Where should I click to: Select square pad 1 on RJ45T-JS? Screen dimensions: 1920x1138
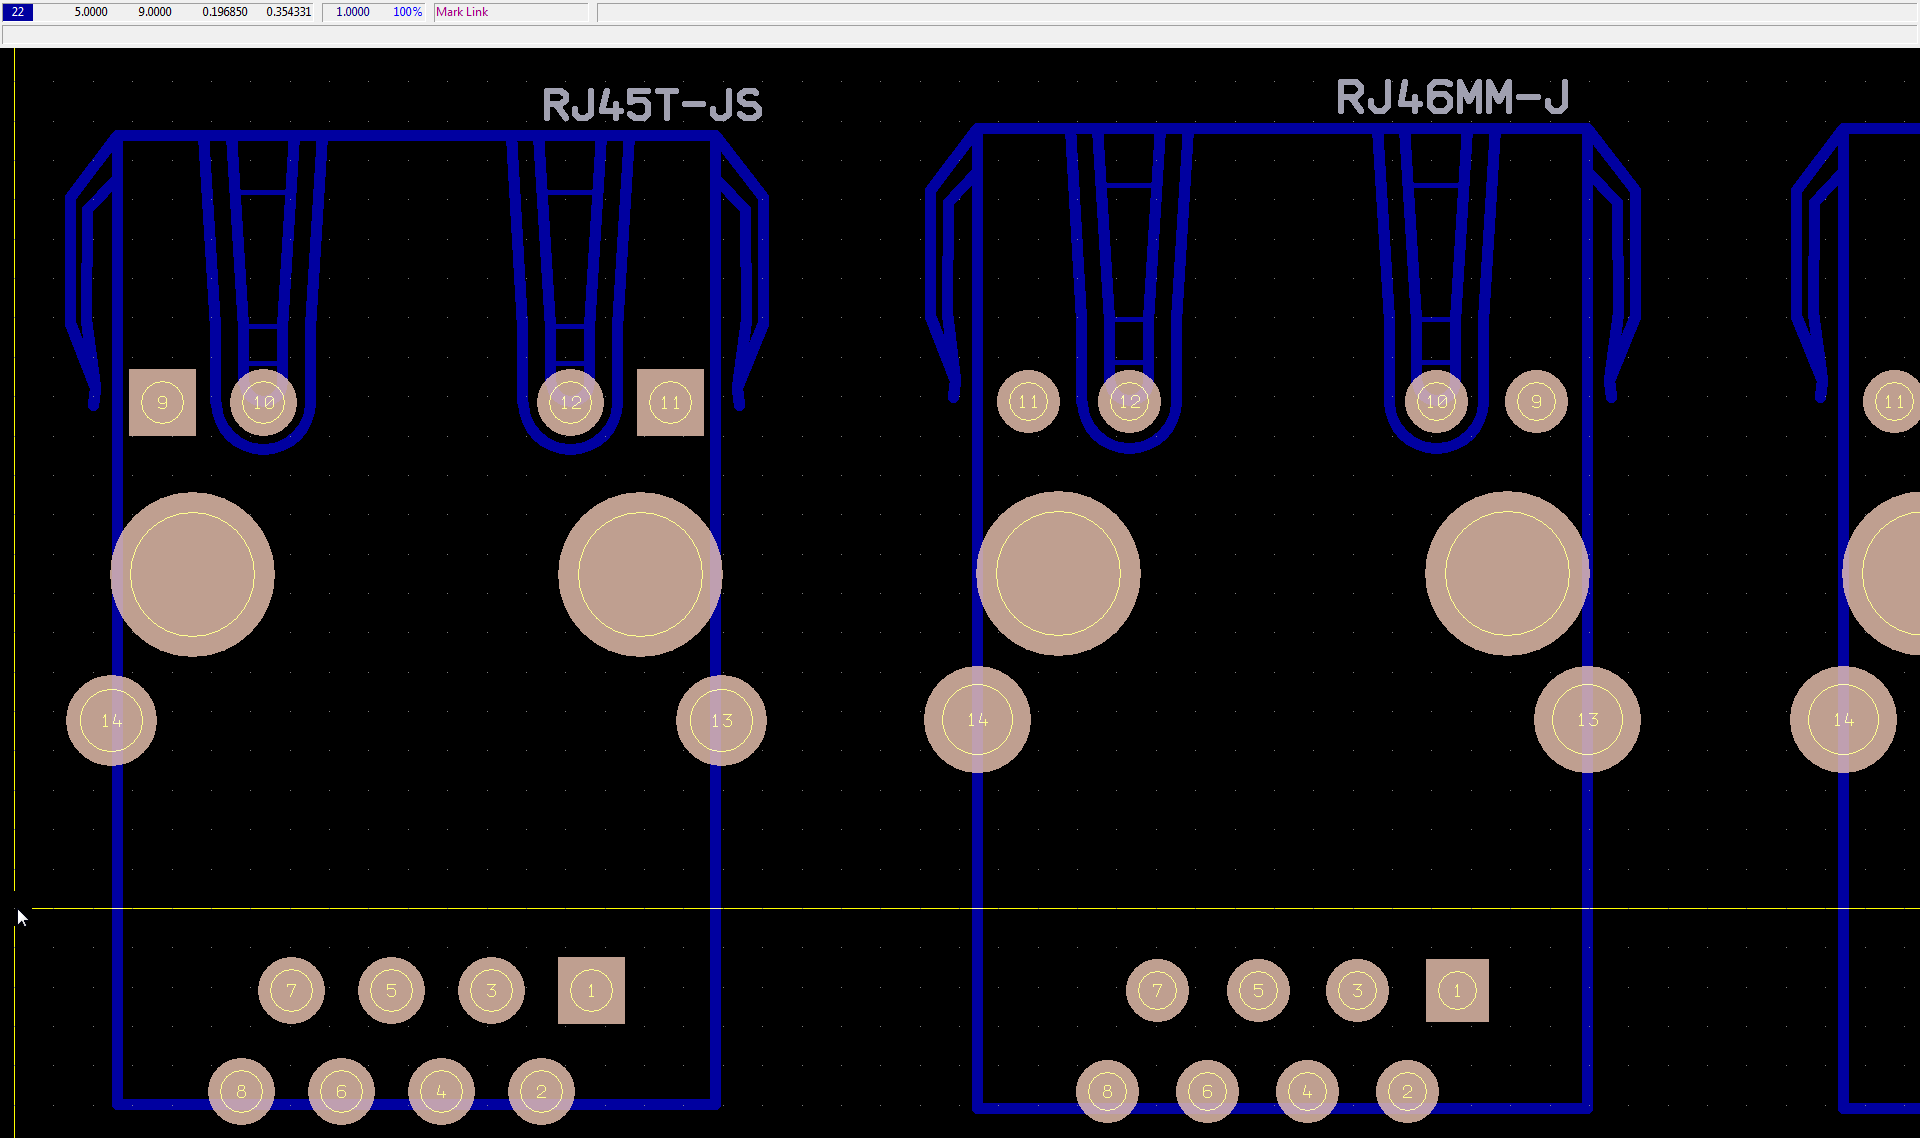coord(591,991)
